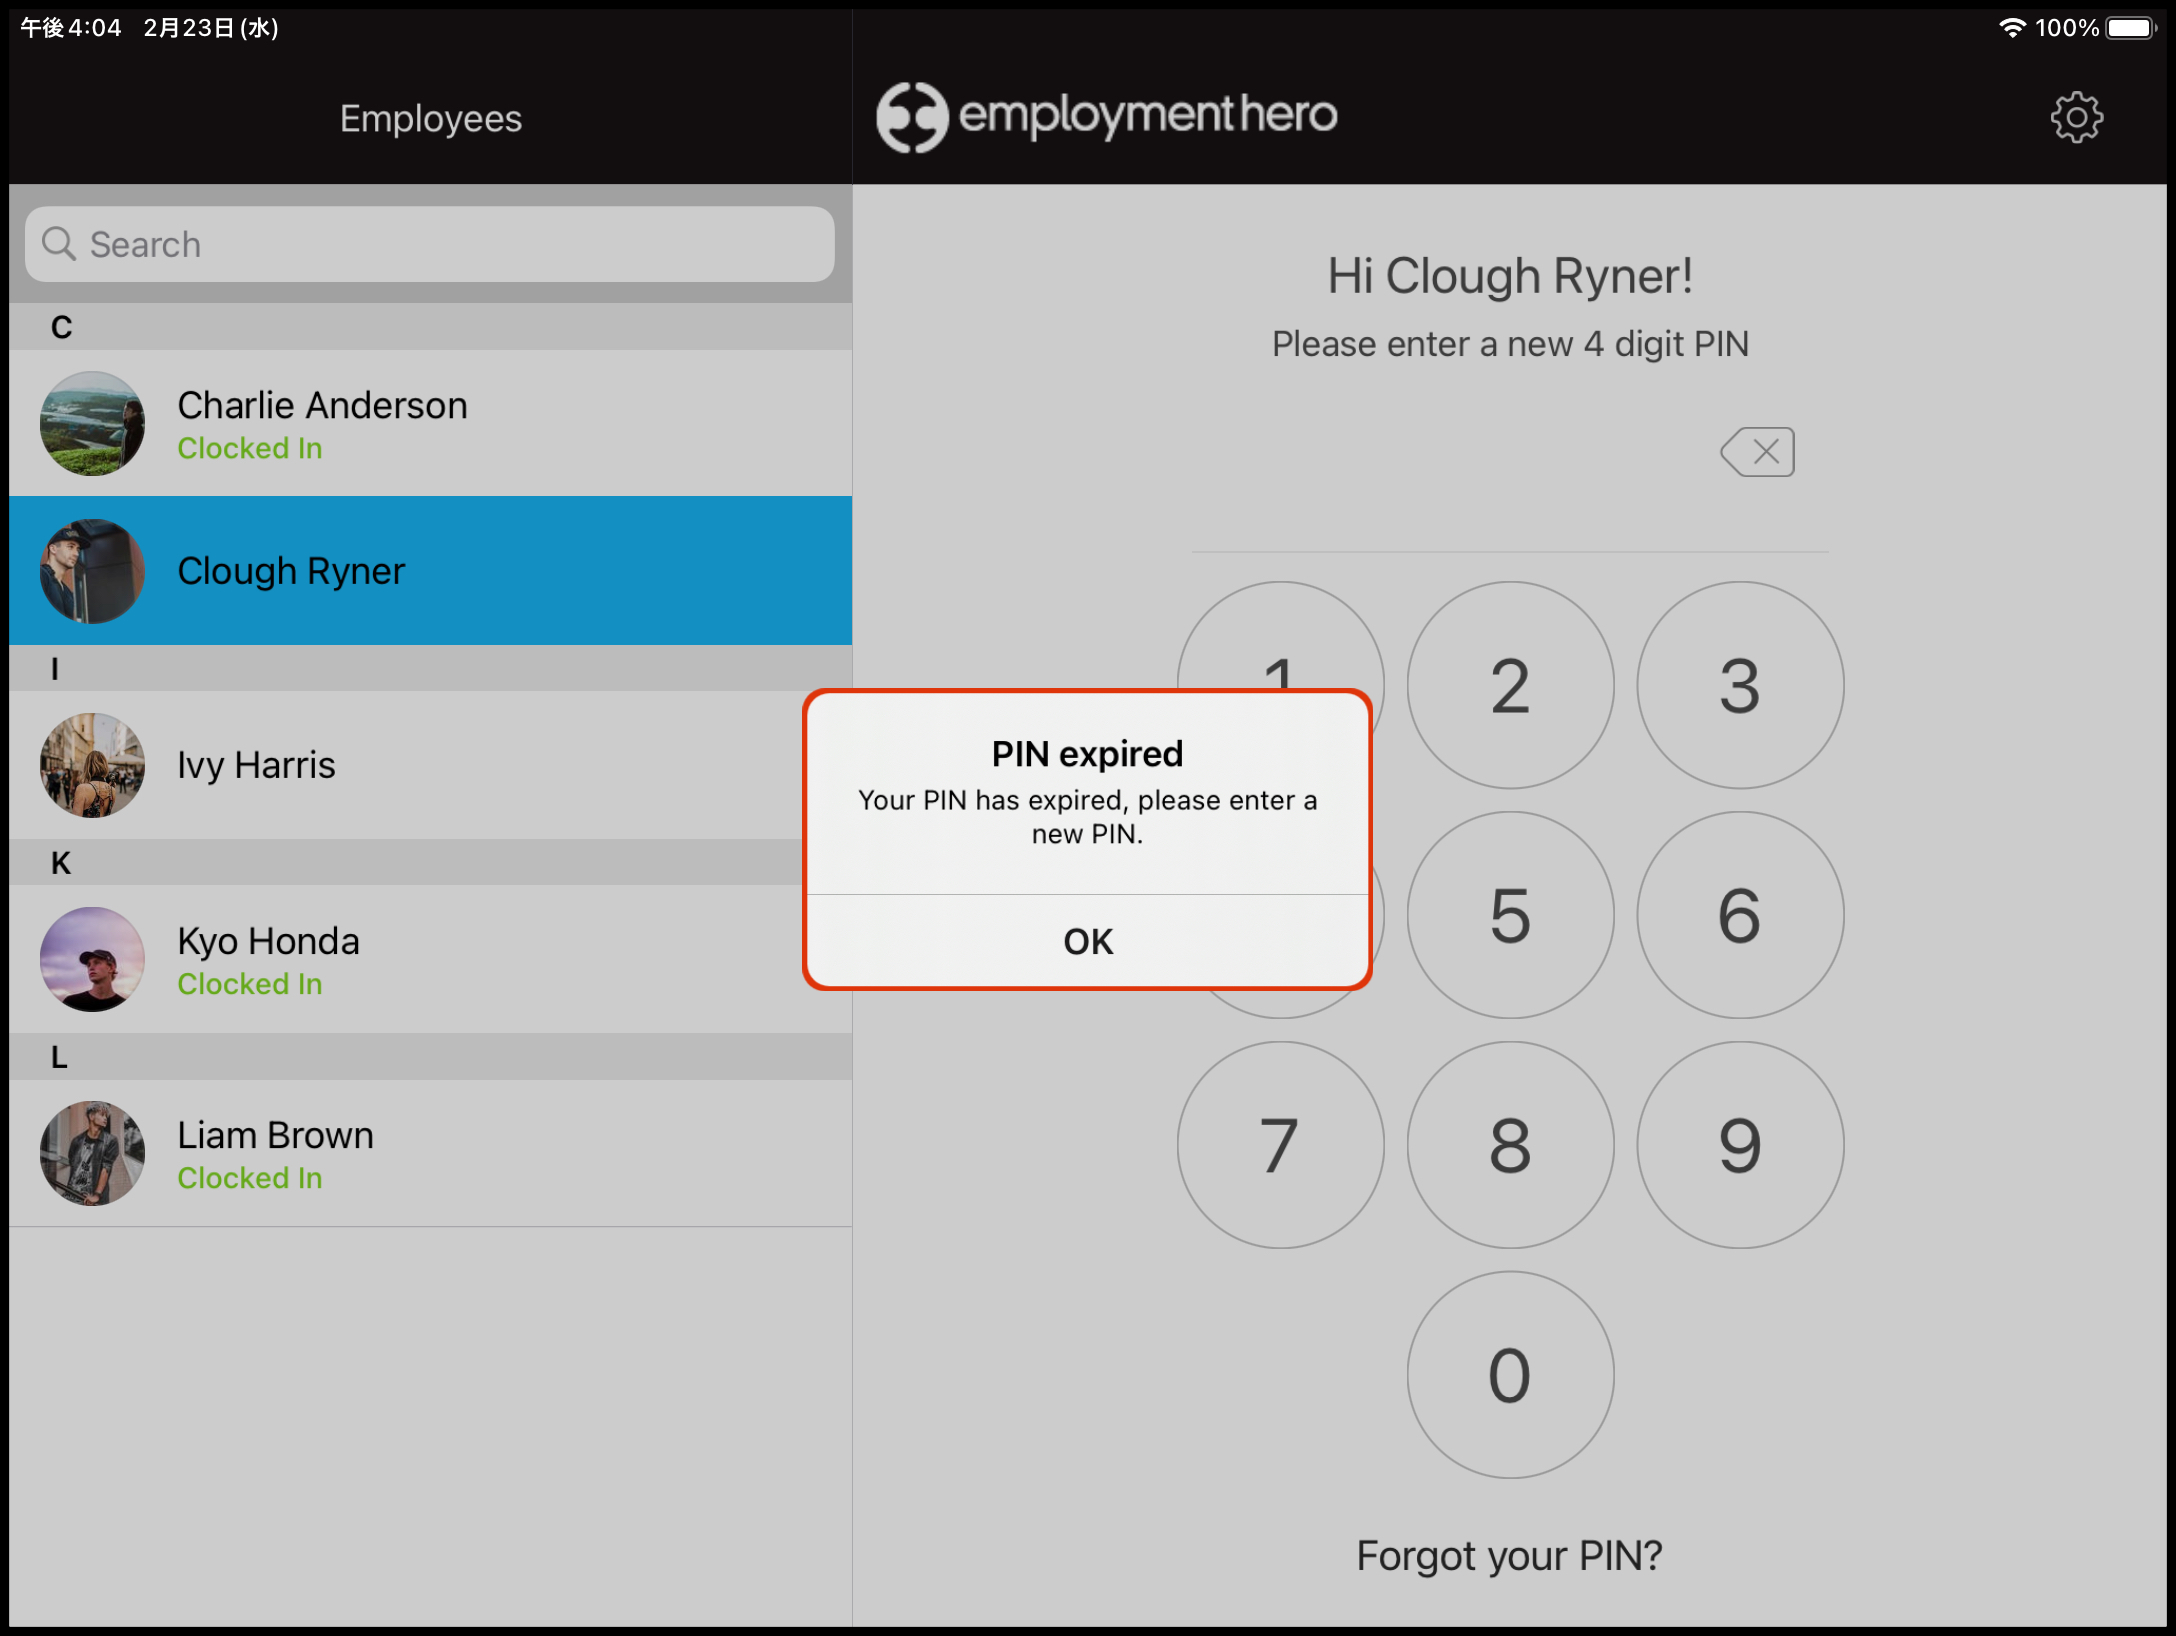
Task: Click the Employment Hero logo
Action: (x=1106, y=116)
